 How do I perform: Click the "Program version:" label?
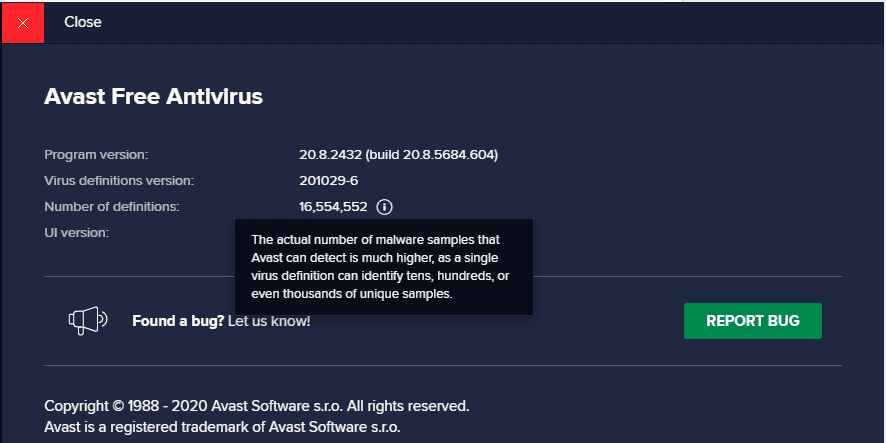(x=96, y=155)
